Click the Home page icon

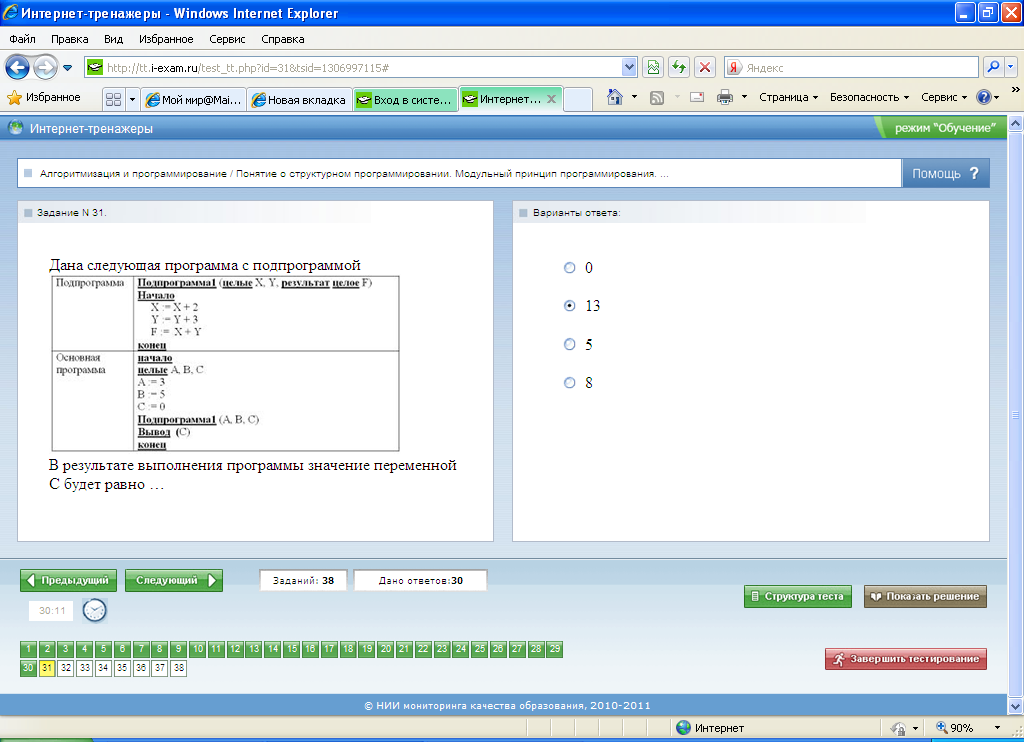(x=615, y=97)
